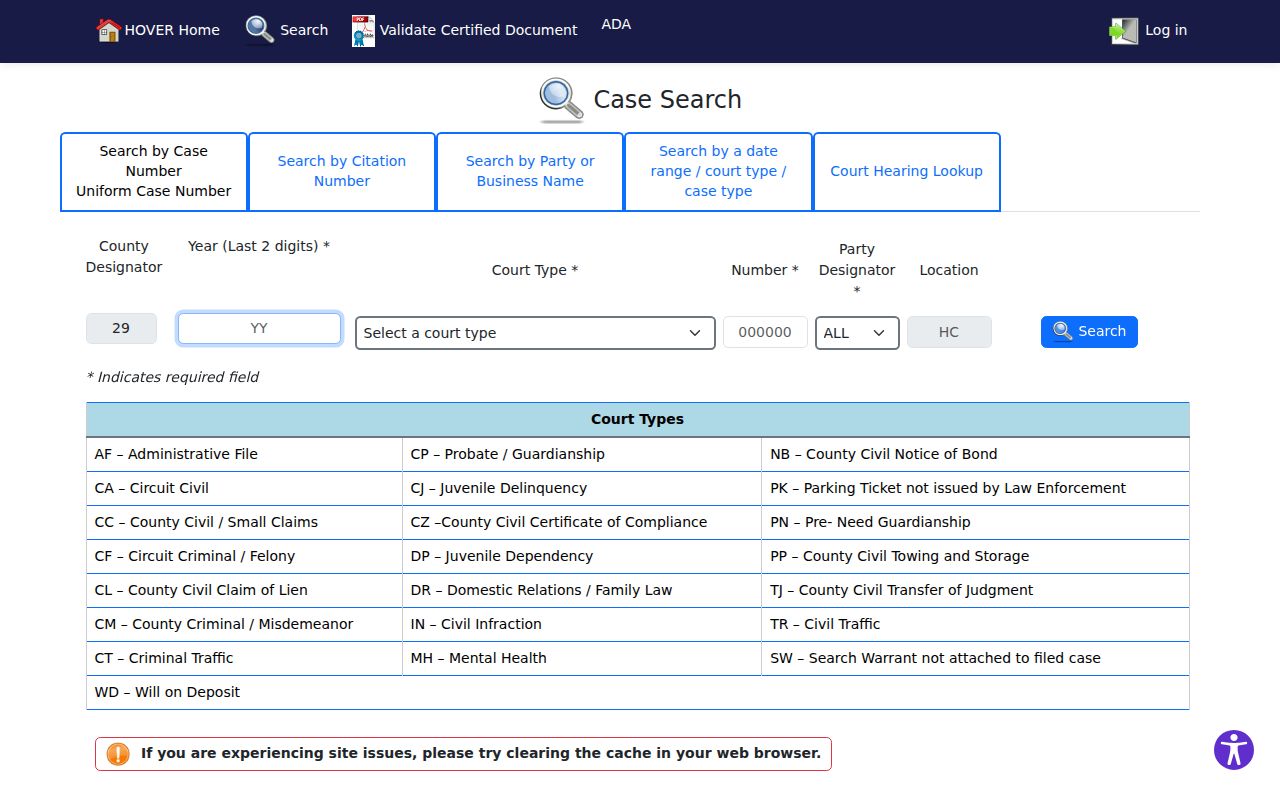This screenshot has width=1280, height=800.
Task: Click 'CM – County Criminal / Misdemeanor' cell
Action: coord(244,624)
